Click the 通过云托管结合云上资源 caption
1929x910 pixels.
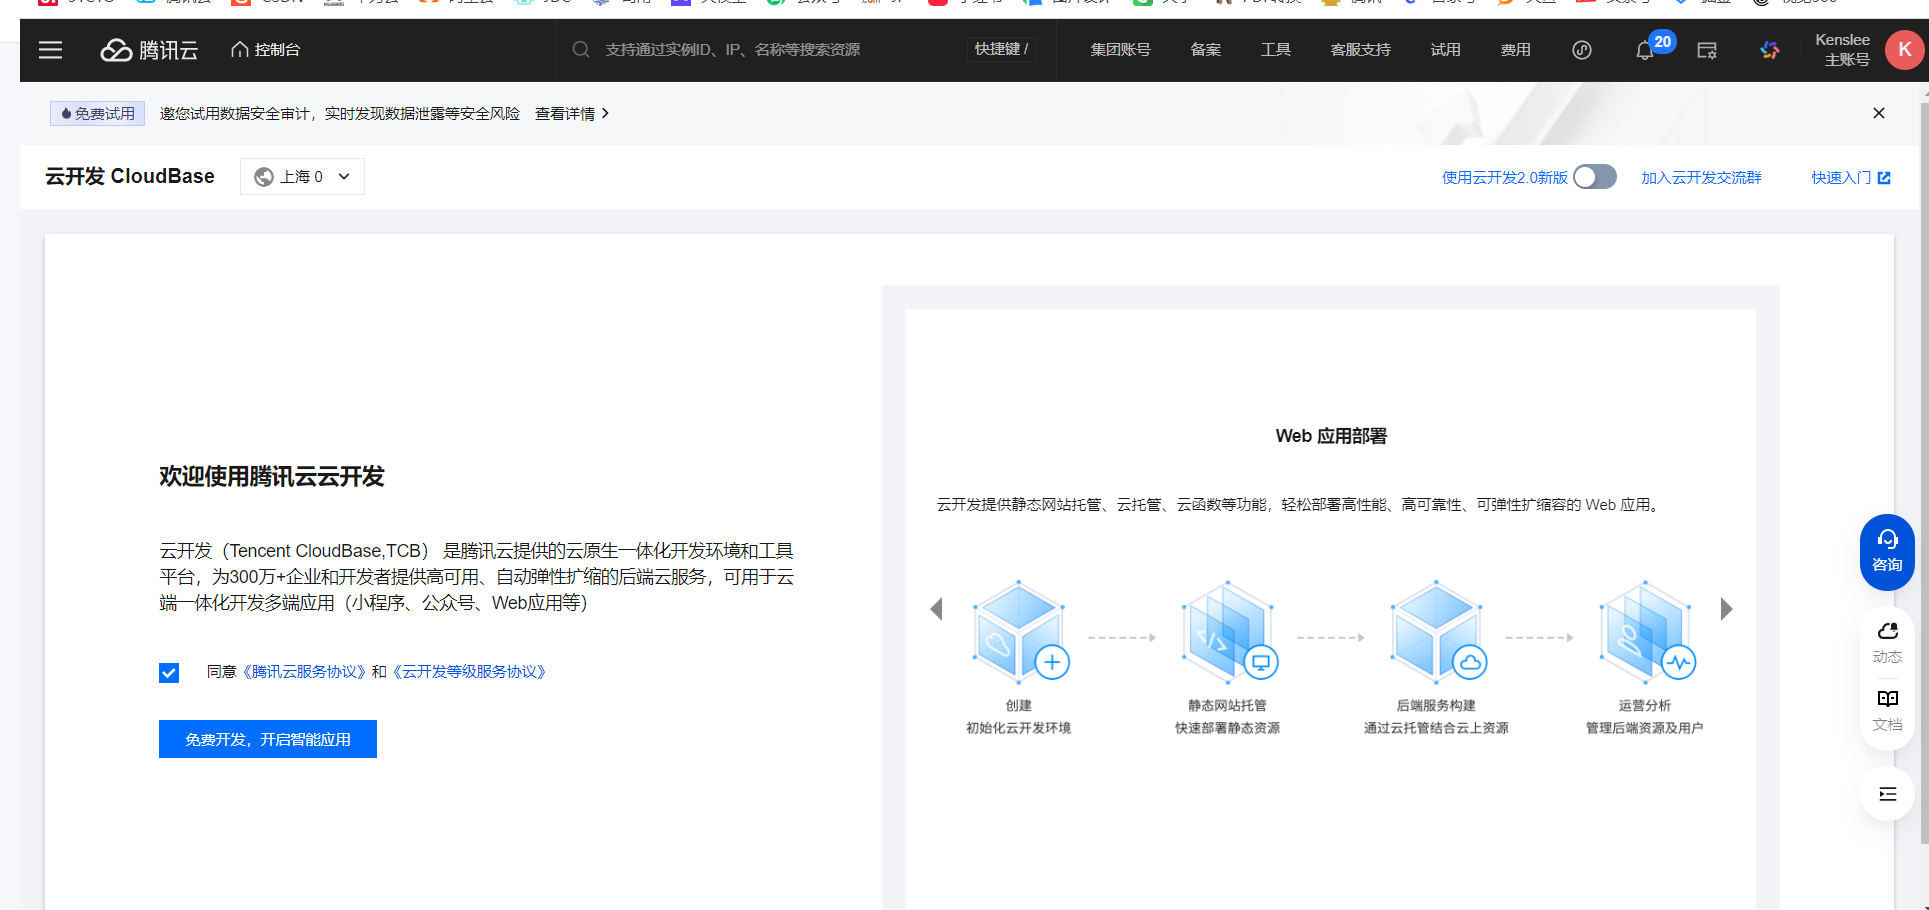[1436, 728]
